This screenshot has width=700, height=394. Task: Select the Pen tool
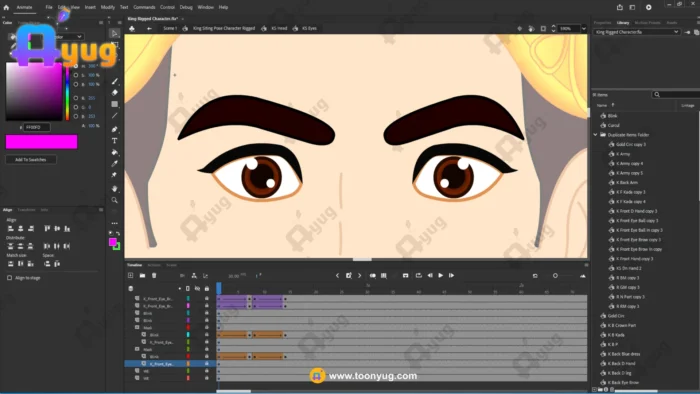[x=115, y=129]
